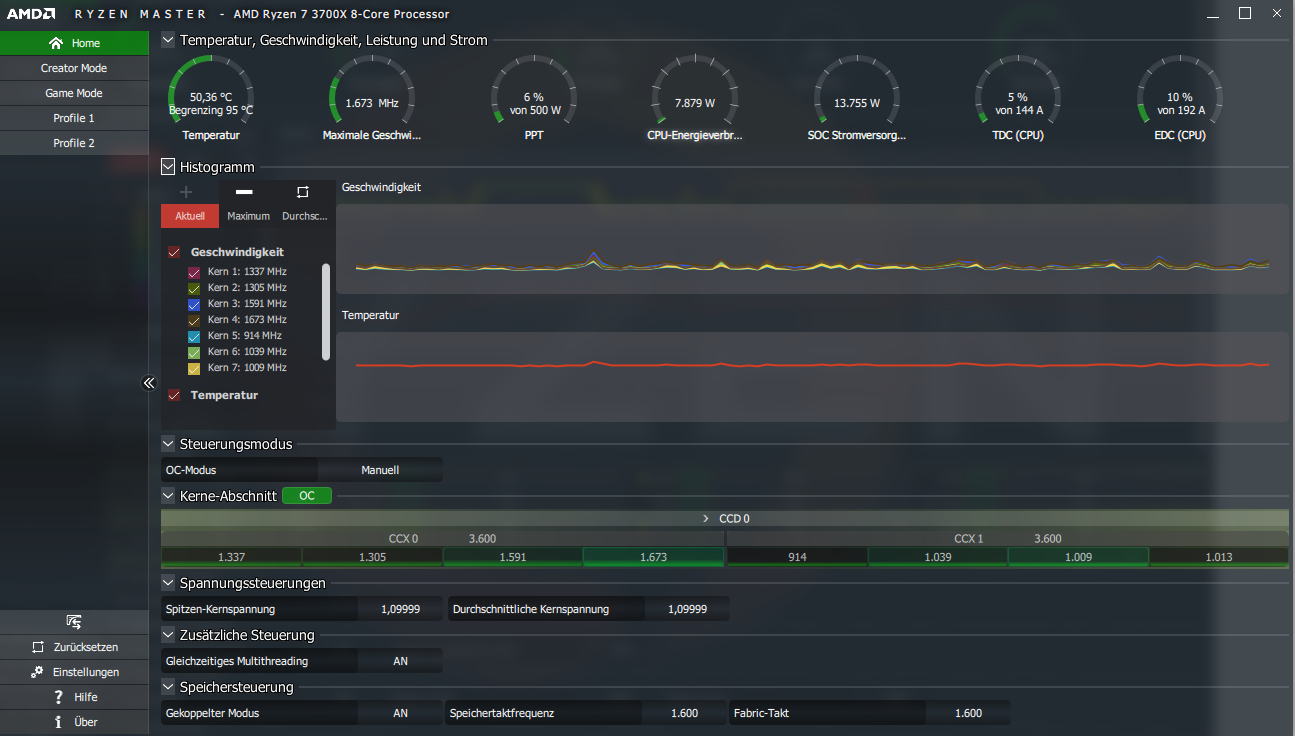The width and height of the screenshot is (1295, 736).
Task: Open Über info icon
Action: coord(59,722)
